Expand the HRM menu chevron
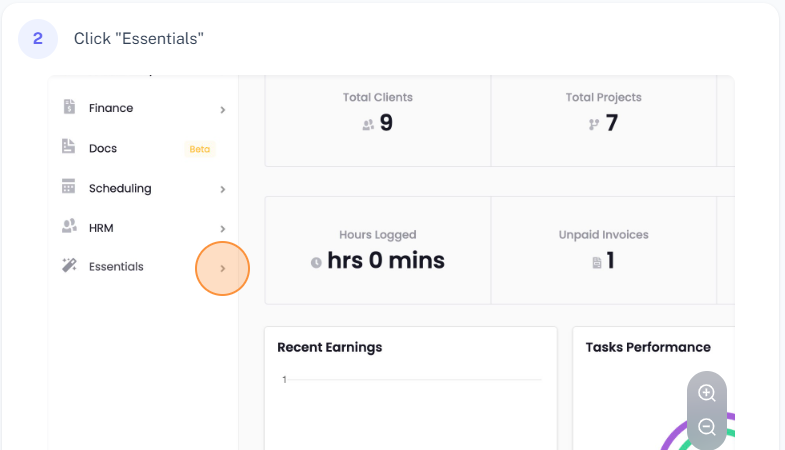The width and height of the screenshot is (785, 450). [222, 229]
